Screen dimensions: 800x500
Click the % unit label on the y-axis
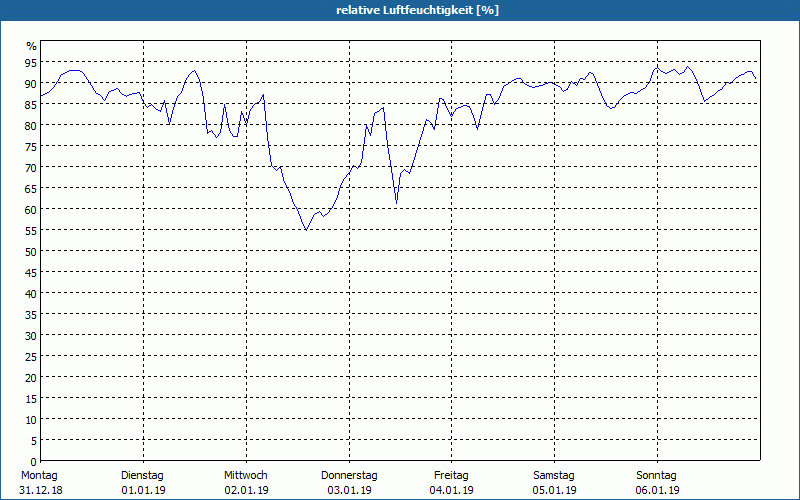coord(32,46)
